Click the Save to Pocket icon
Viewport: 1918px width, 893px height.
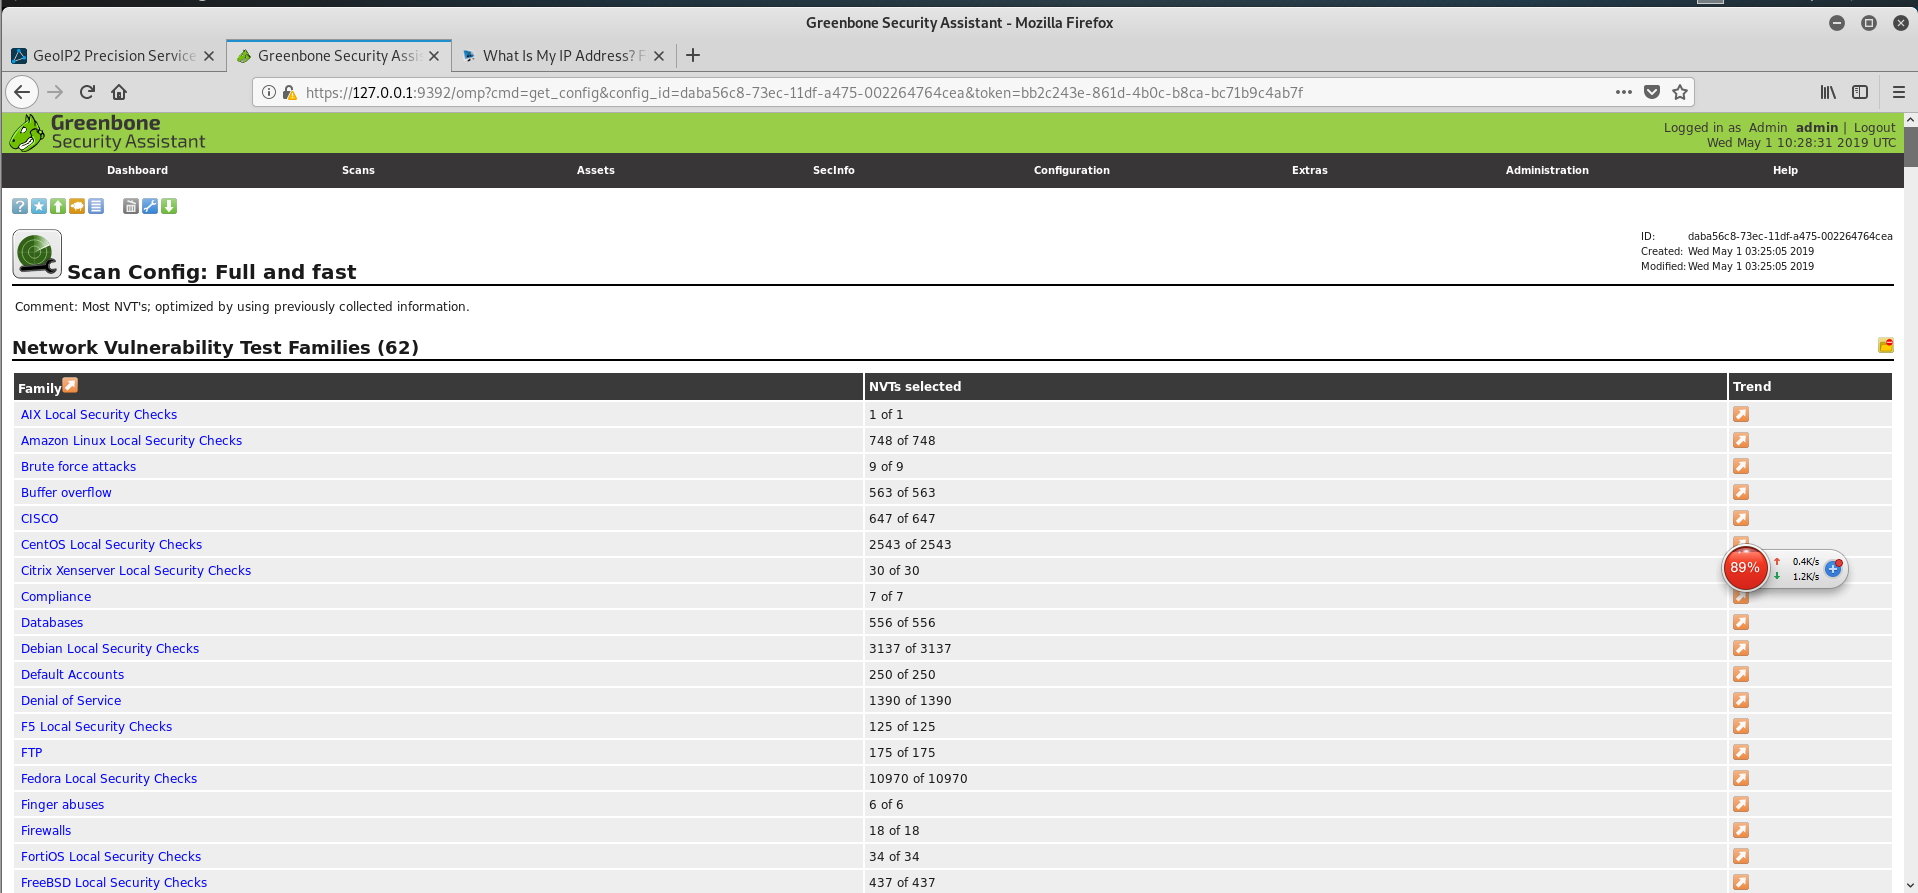click(1652, 92)
